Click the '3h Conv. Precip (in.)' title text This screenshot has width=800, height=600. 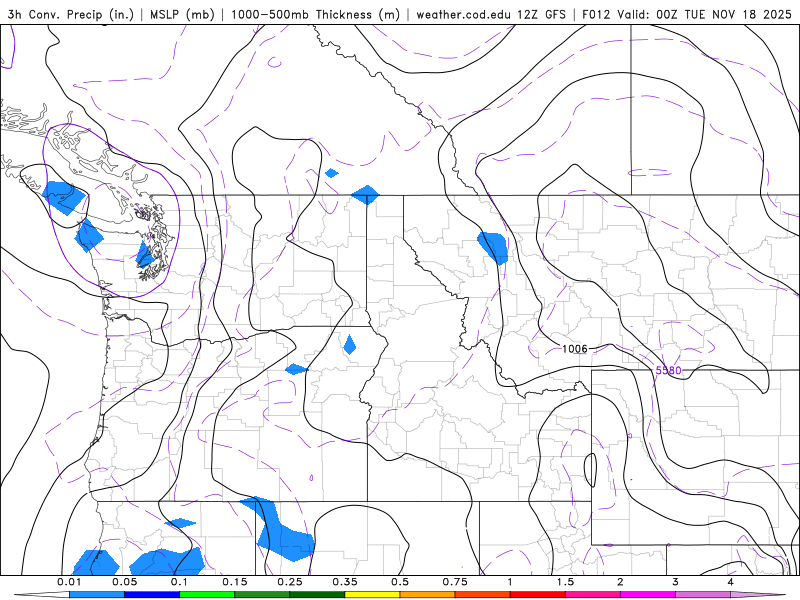coord(70,14)
